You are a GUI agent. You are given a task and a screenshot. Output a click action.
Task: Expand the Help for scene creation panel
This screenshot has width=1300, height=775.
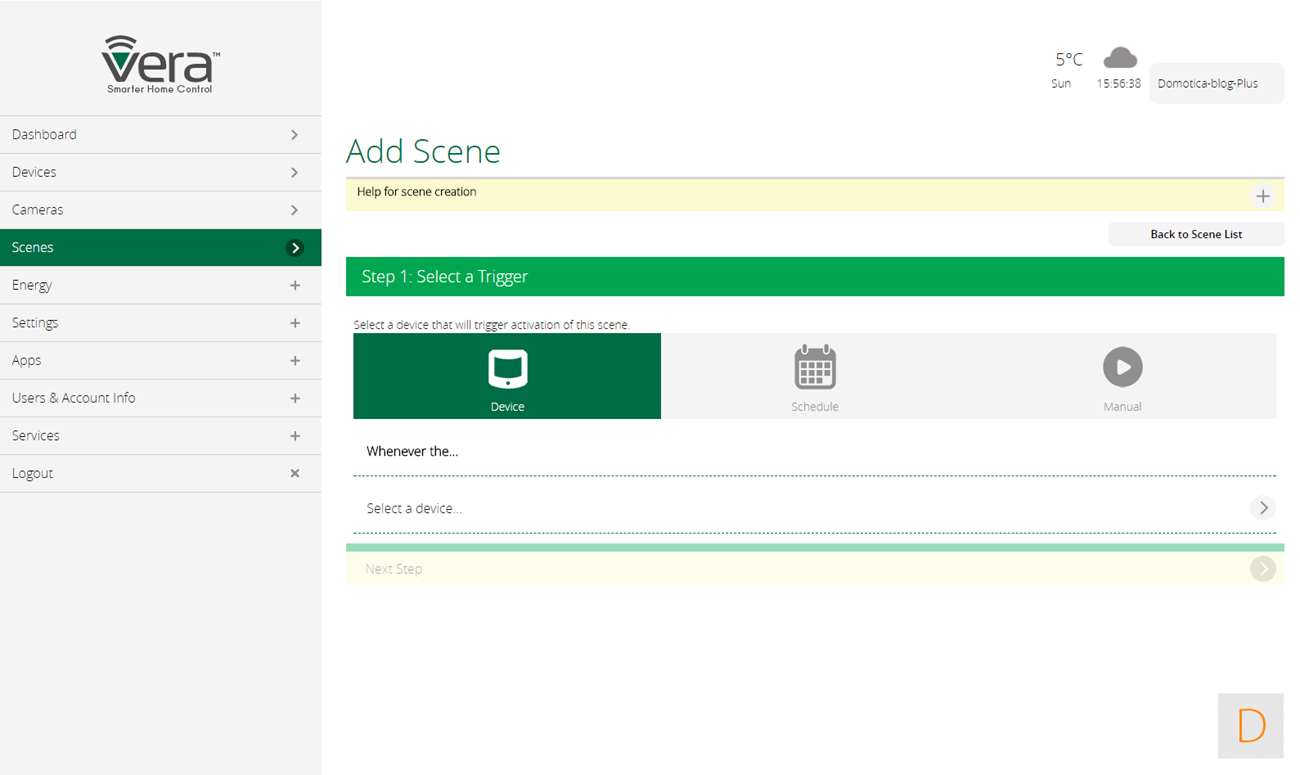pyautogui.click(x=1262, y=196)
